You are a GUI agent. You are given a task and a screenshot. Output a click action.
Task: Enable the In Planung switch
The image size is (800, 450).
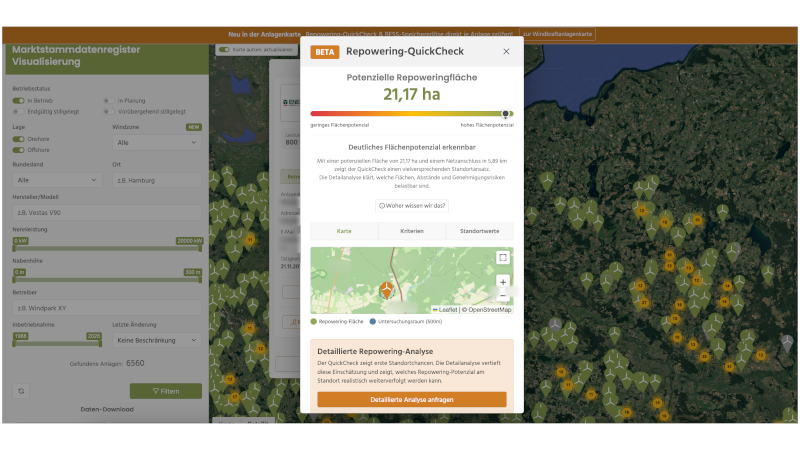(109, 101)
